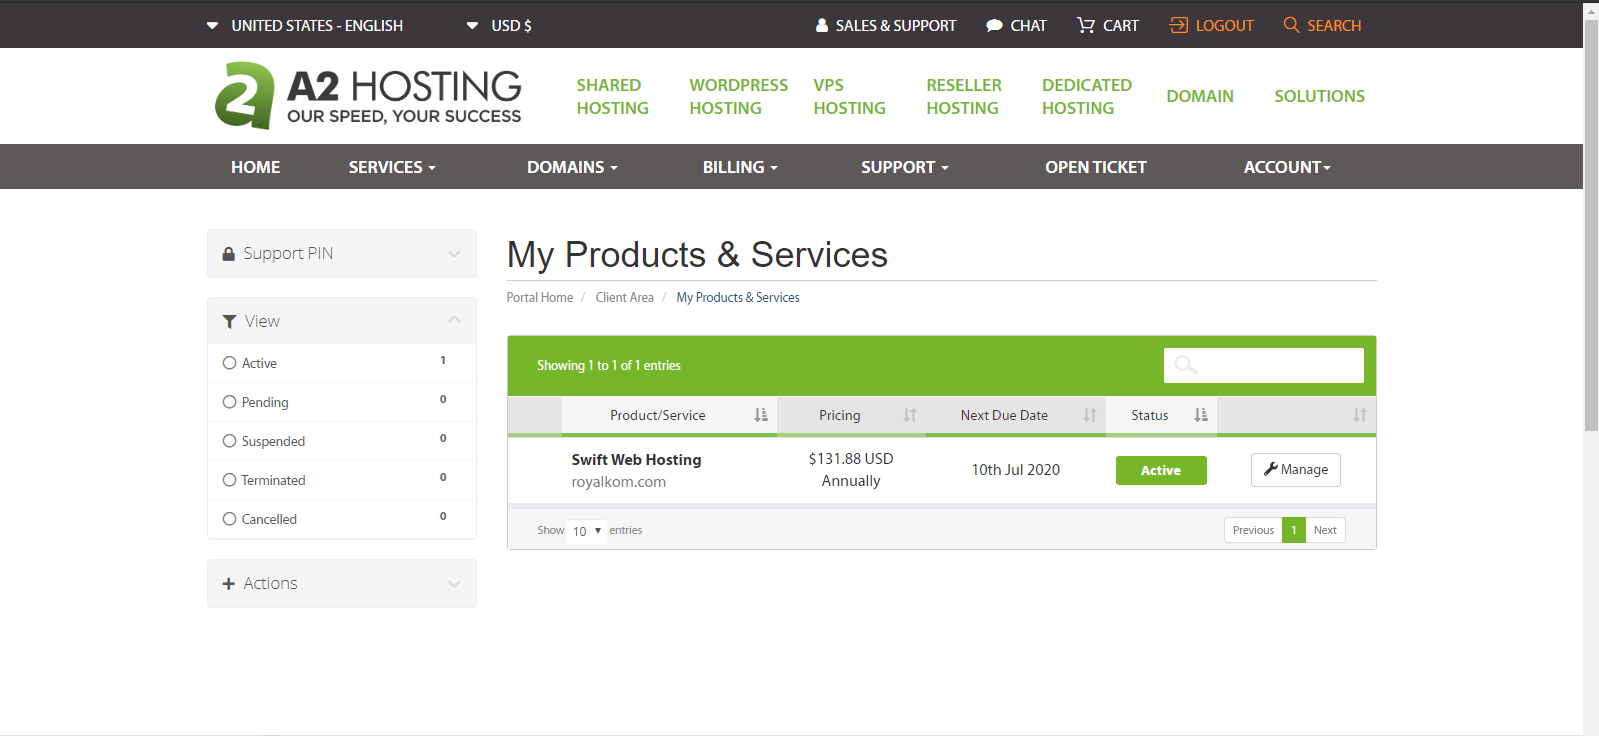Click the Sales & Support link
The width and height of the screenshot is (1599, 736).
click(896, 26)
